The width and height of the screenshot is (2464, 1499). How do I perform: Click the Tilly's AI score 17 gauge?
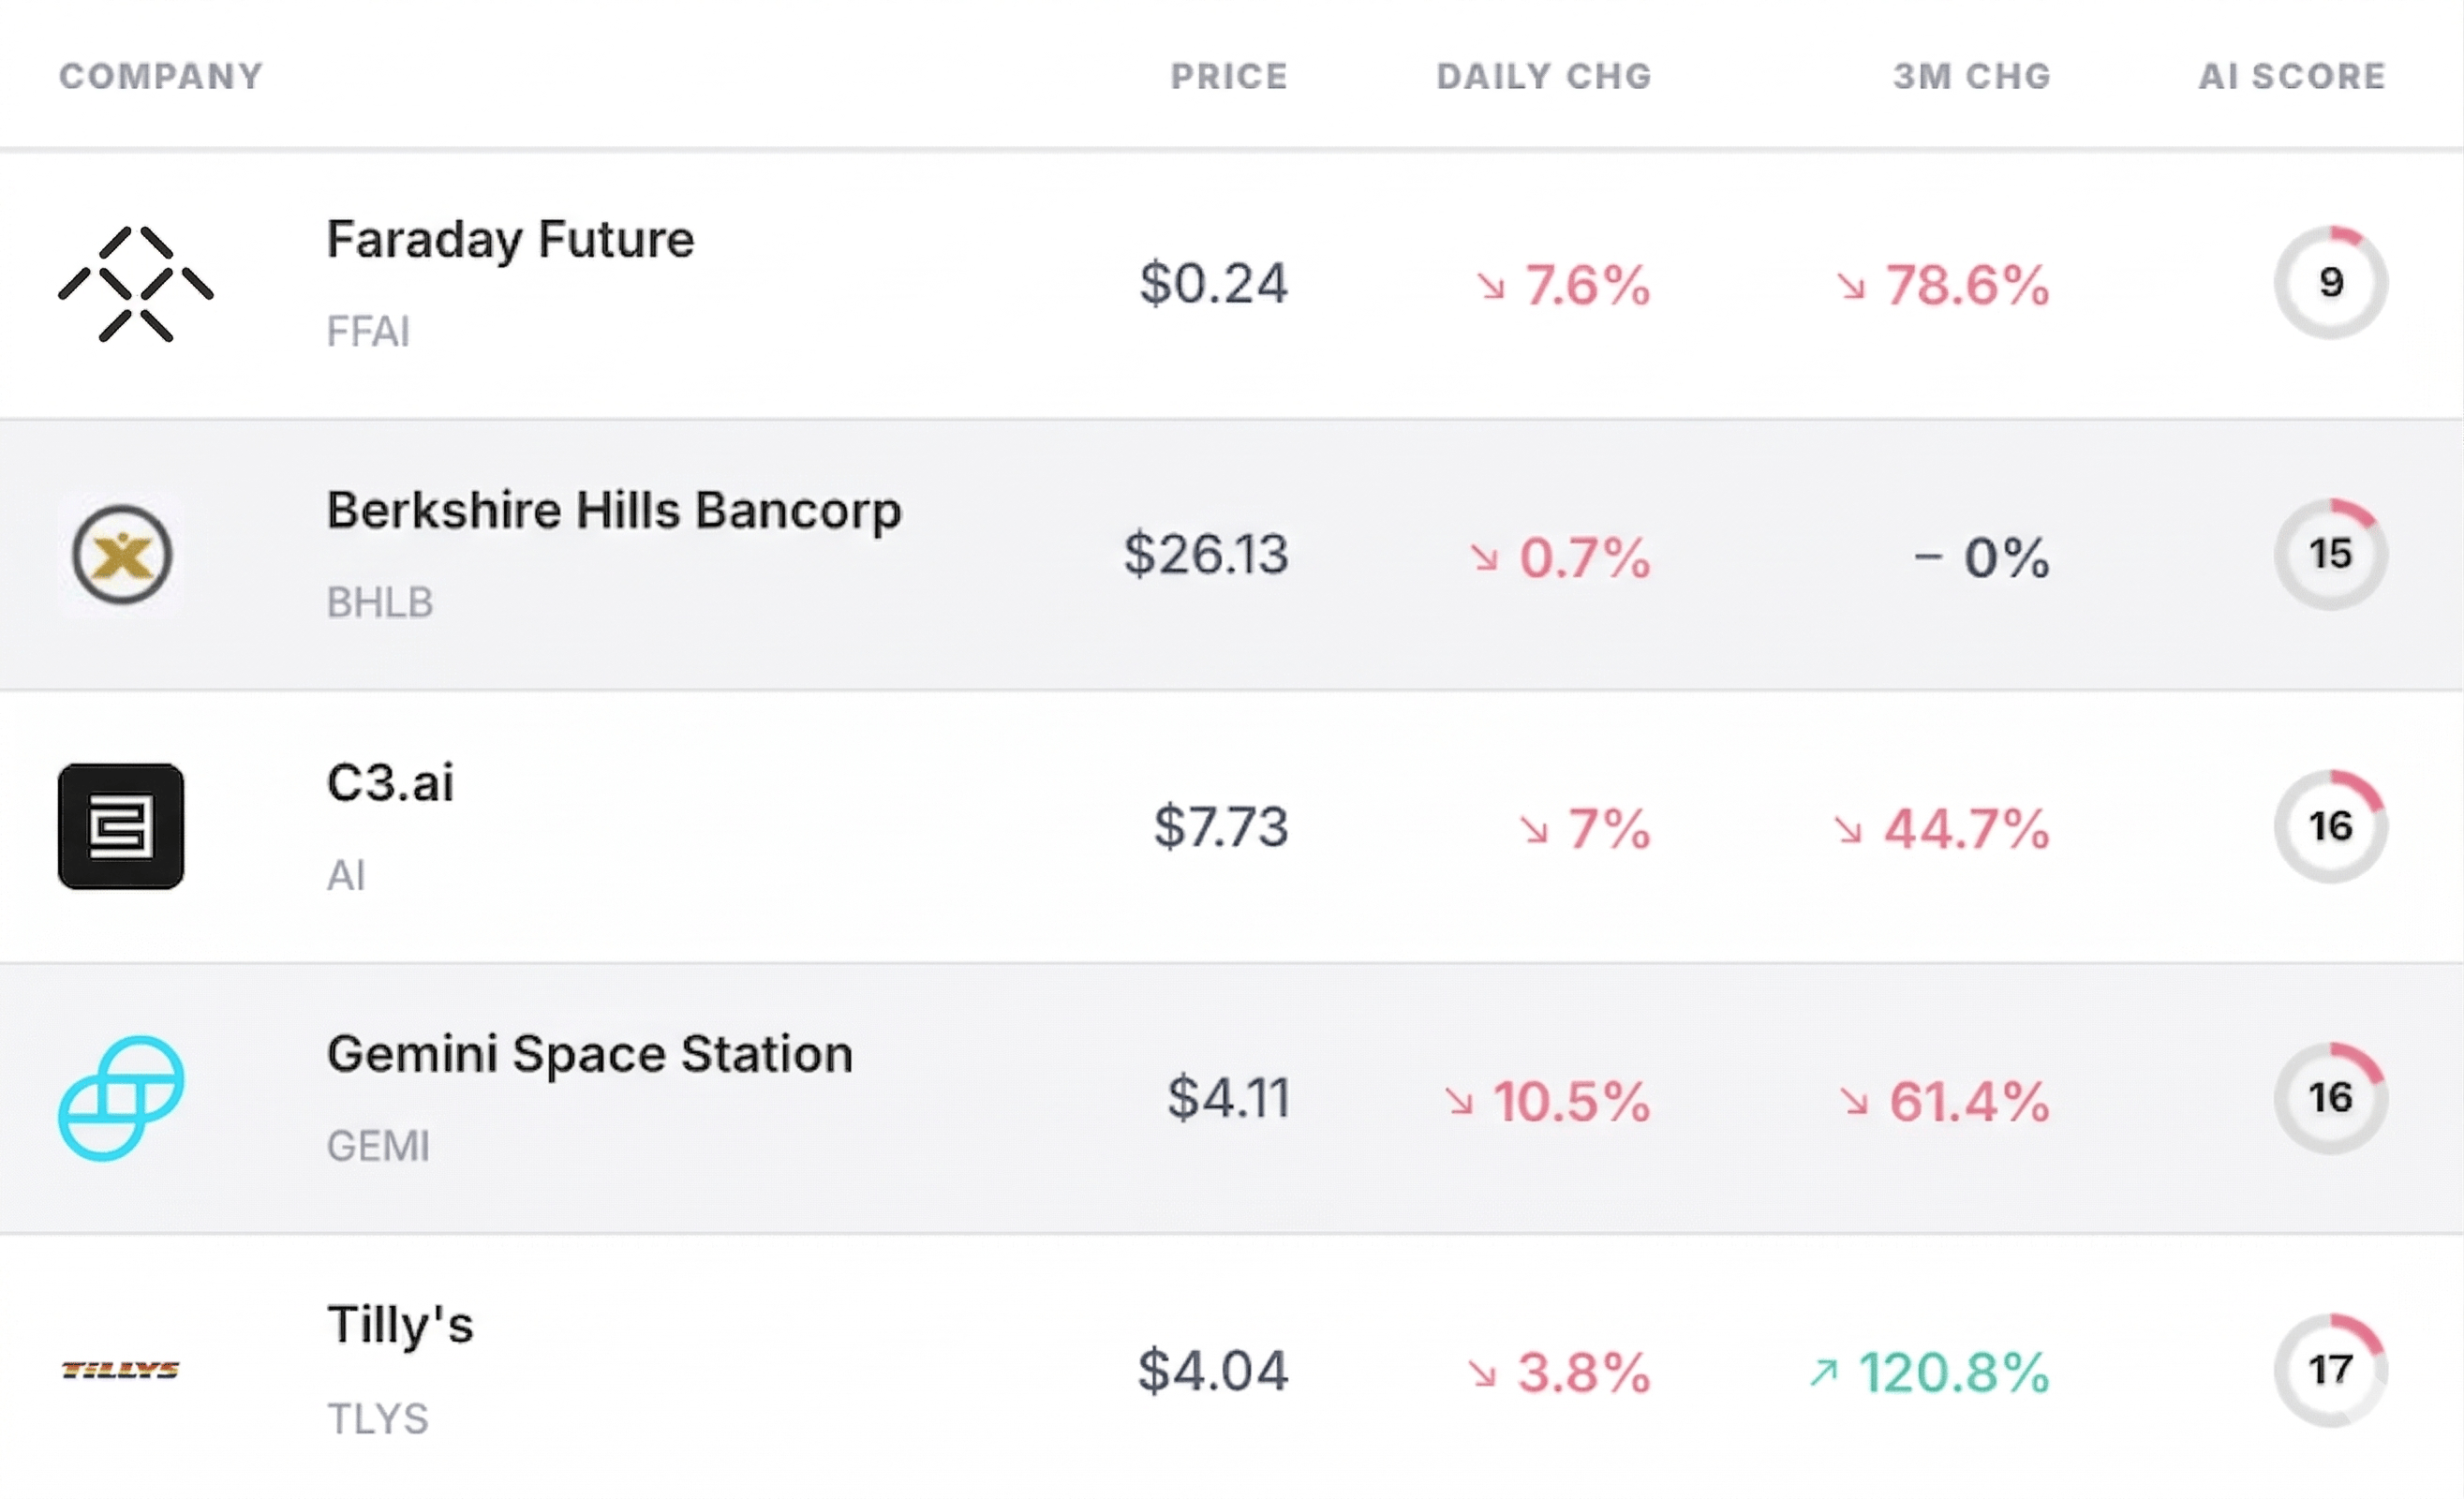(2330, 1370)
